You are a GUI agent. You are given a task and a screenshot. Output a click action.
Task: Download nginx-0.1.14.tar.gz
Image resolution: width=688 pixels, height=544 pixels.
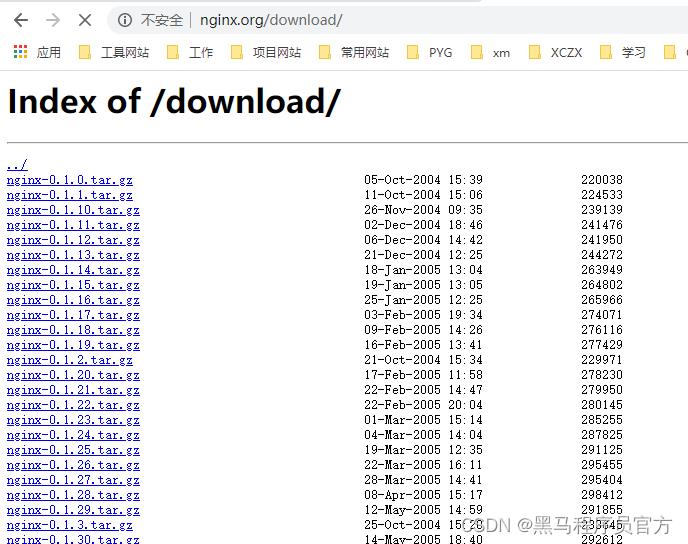point(73,270)
